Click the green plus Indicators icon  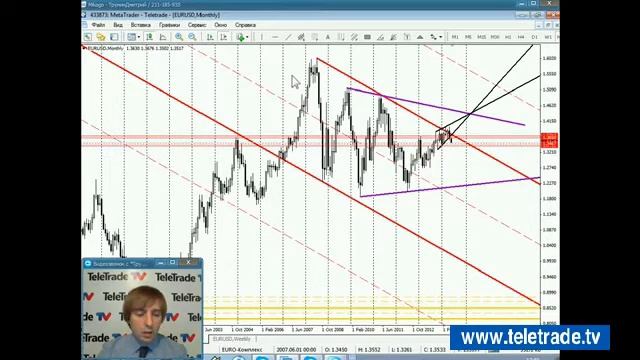coord(240,37)
